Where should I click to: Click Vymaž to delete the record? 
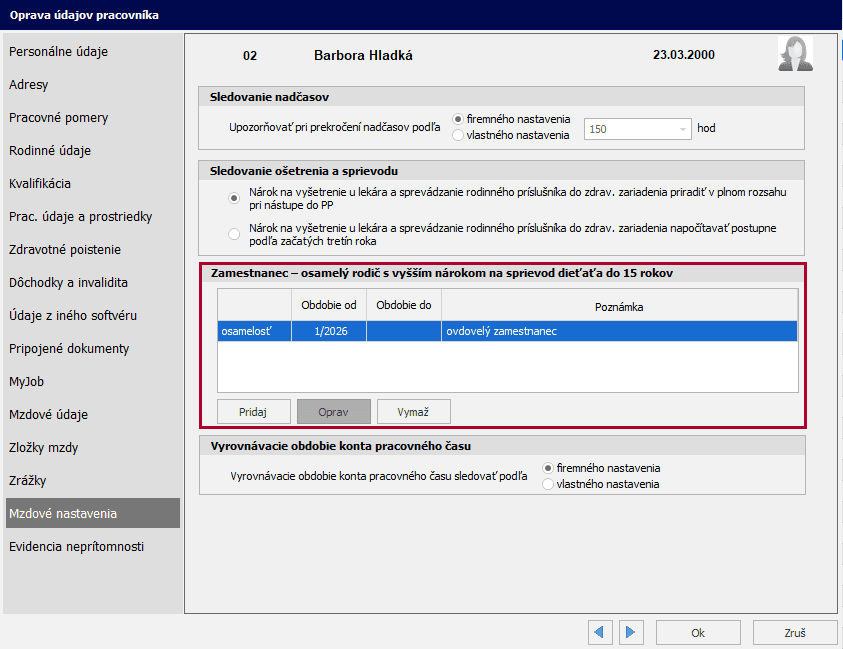point(413,412)
